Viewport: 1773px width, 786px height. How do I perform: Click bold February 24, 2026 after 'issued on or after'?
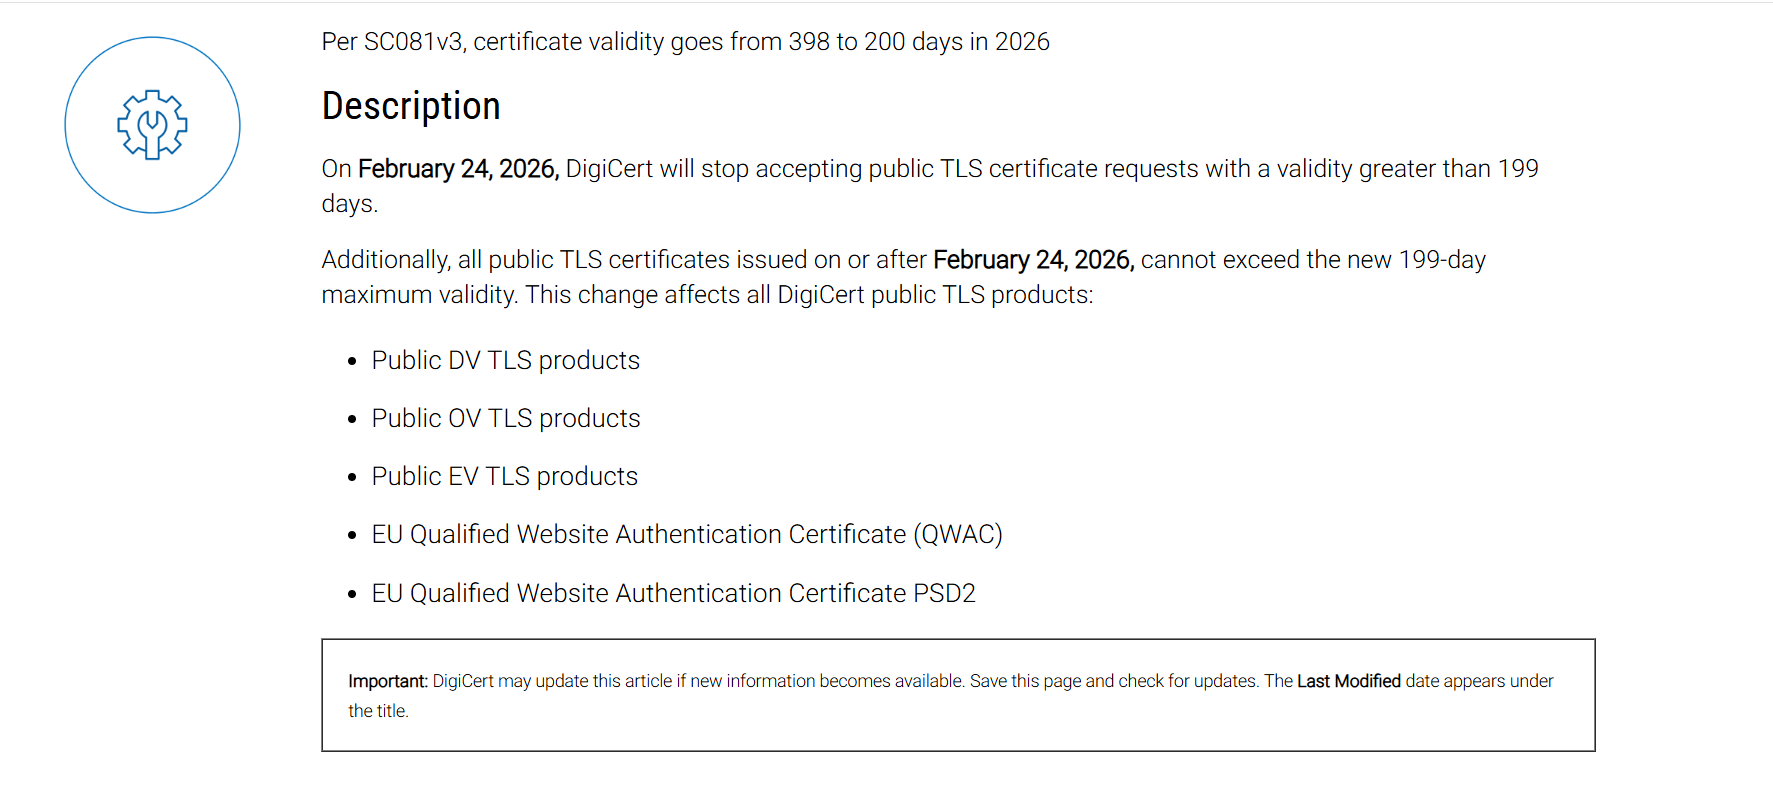pyautogui.click(x=1033, y=260)
